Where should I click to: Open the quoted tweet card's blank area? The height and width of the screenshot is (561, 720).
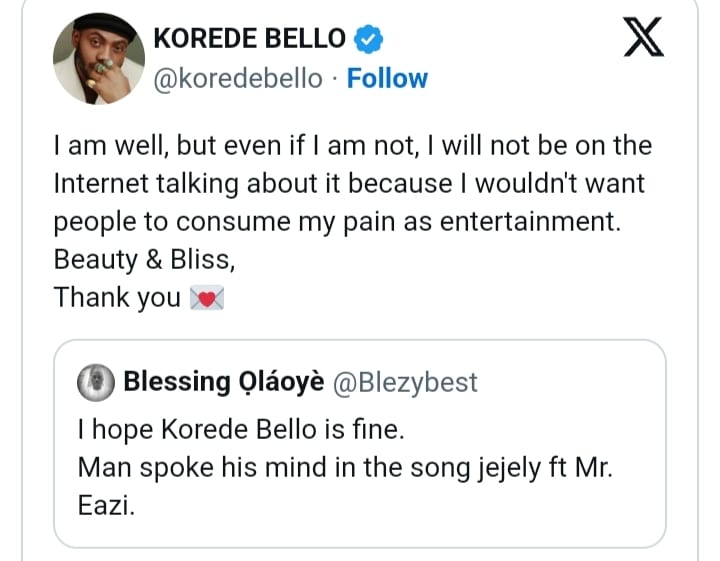pos(450,510)
